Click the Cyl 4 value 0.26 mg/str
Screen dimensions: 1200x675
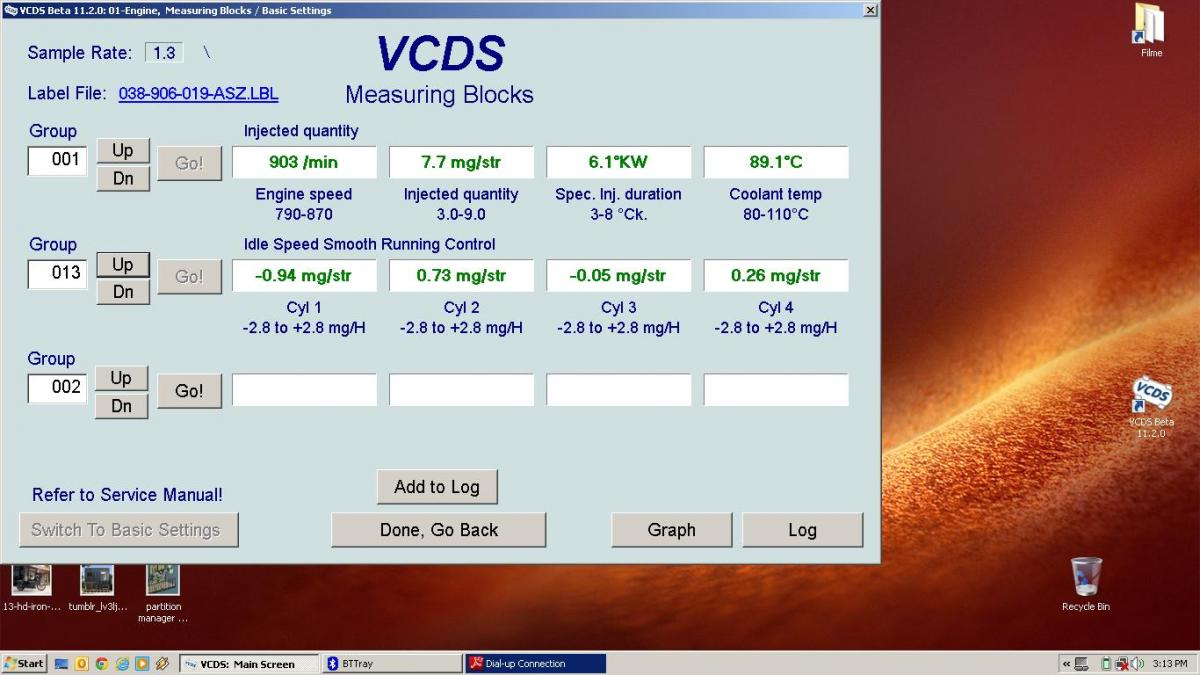click(776, 276)
